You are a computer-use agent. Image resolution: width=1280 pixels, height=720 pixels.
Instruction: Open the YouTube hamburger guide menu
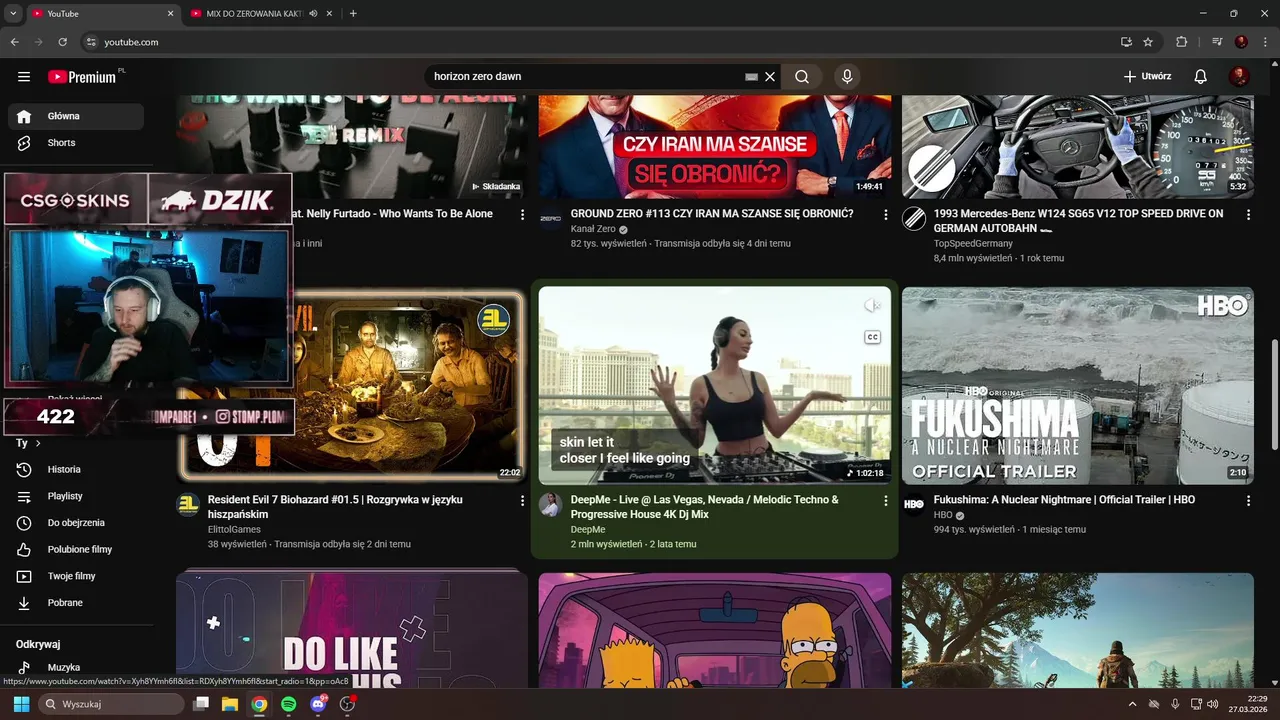click(x=24, y=77)
